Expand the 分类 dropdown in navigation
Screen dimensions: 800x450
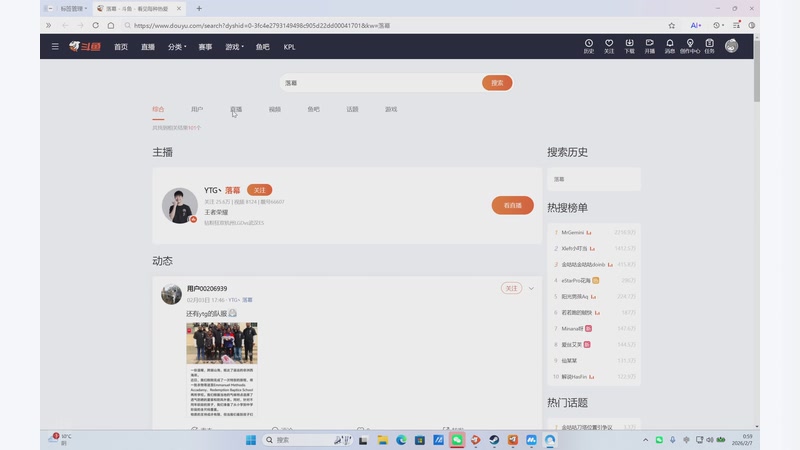point(177,46)
